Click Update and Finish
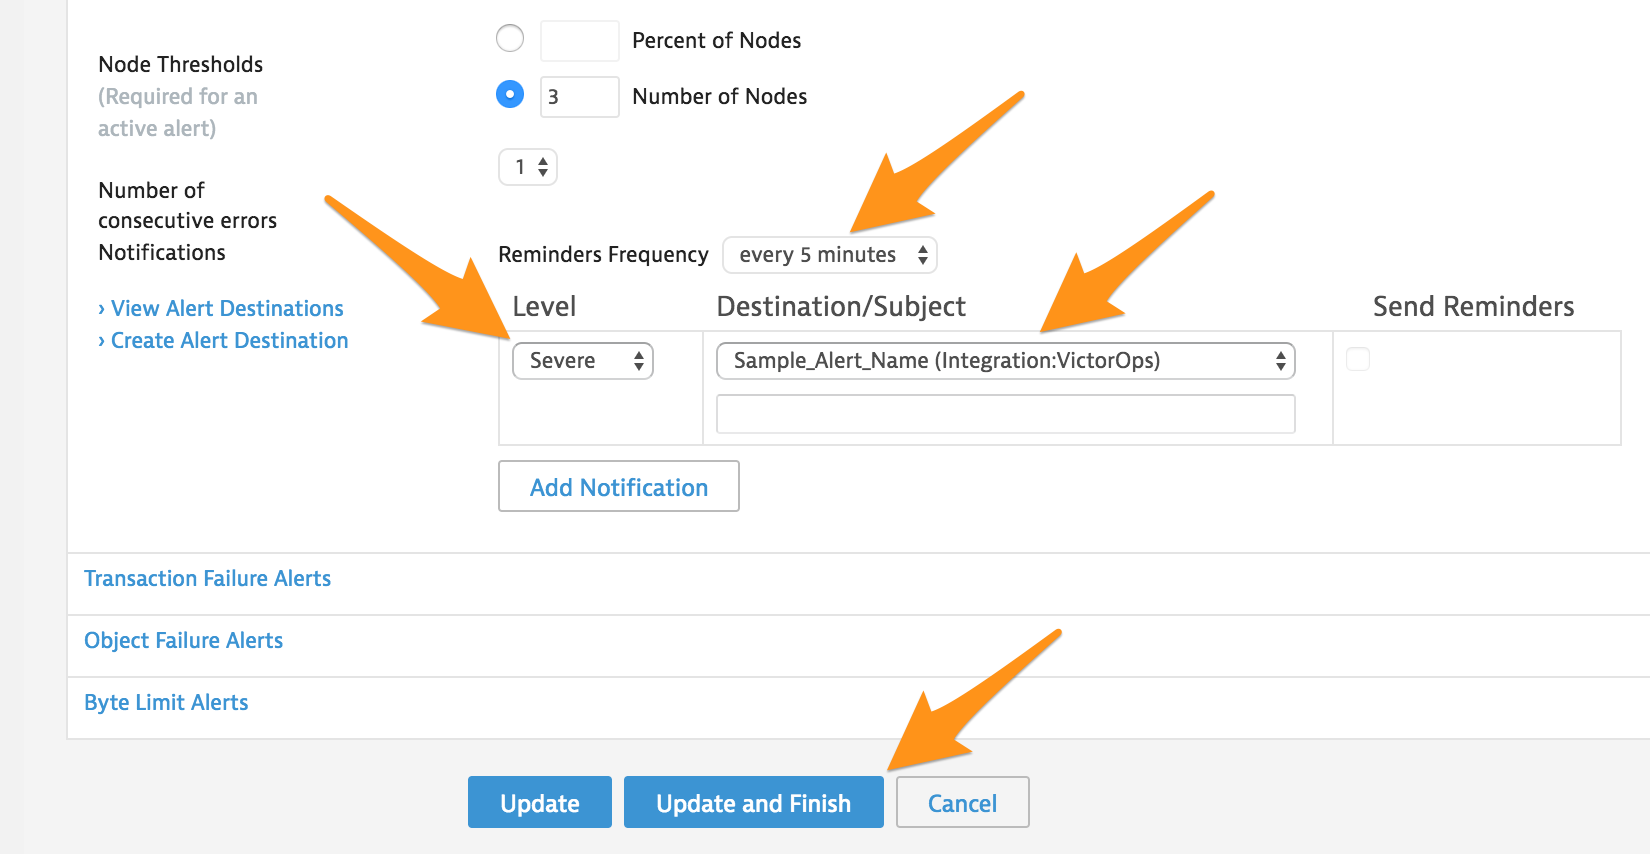1650x854 pixels. [x=753, y=802]
